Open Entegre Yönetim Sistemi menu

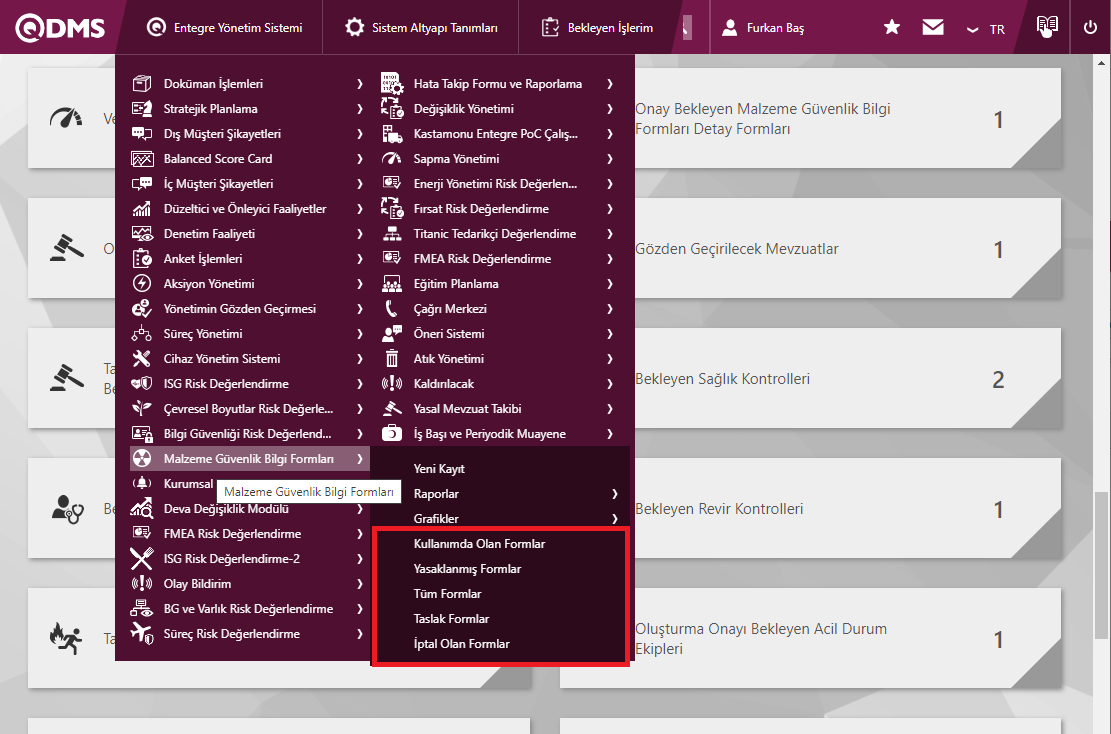pos(224,28)
